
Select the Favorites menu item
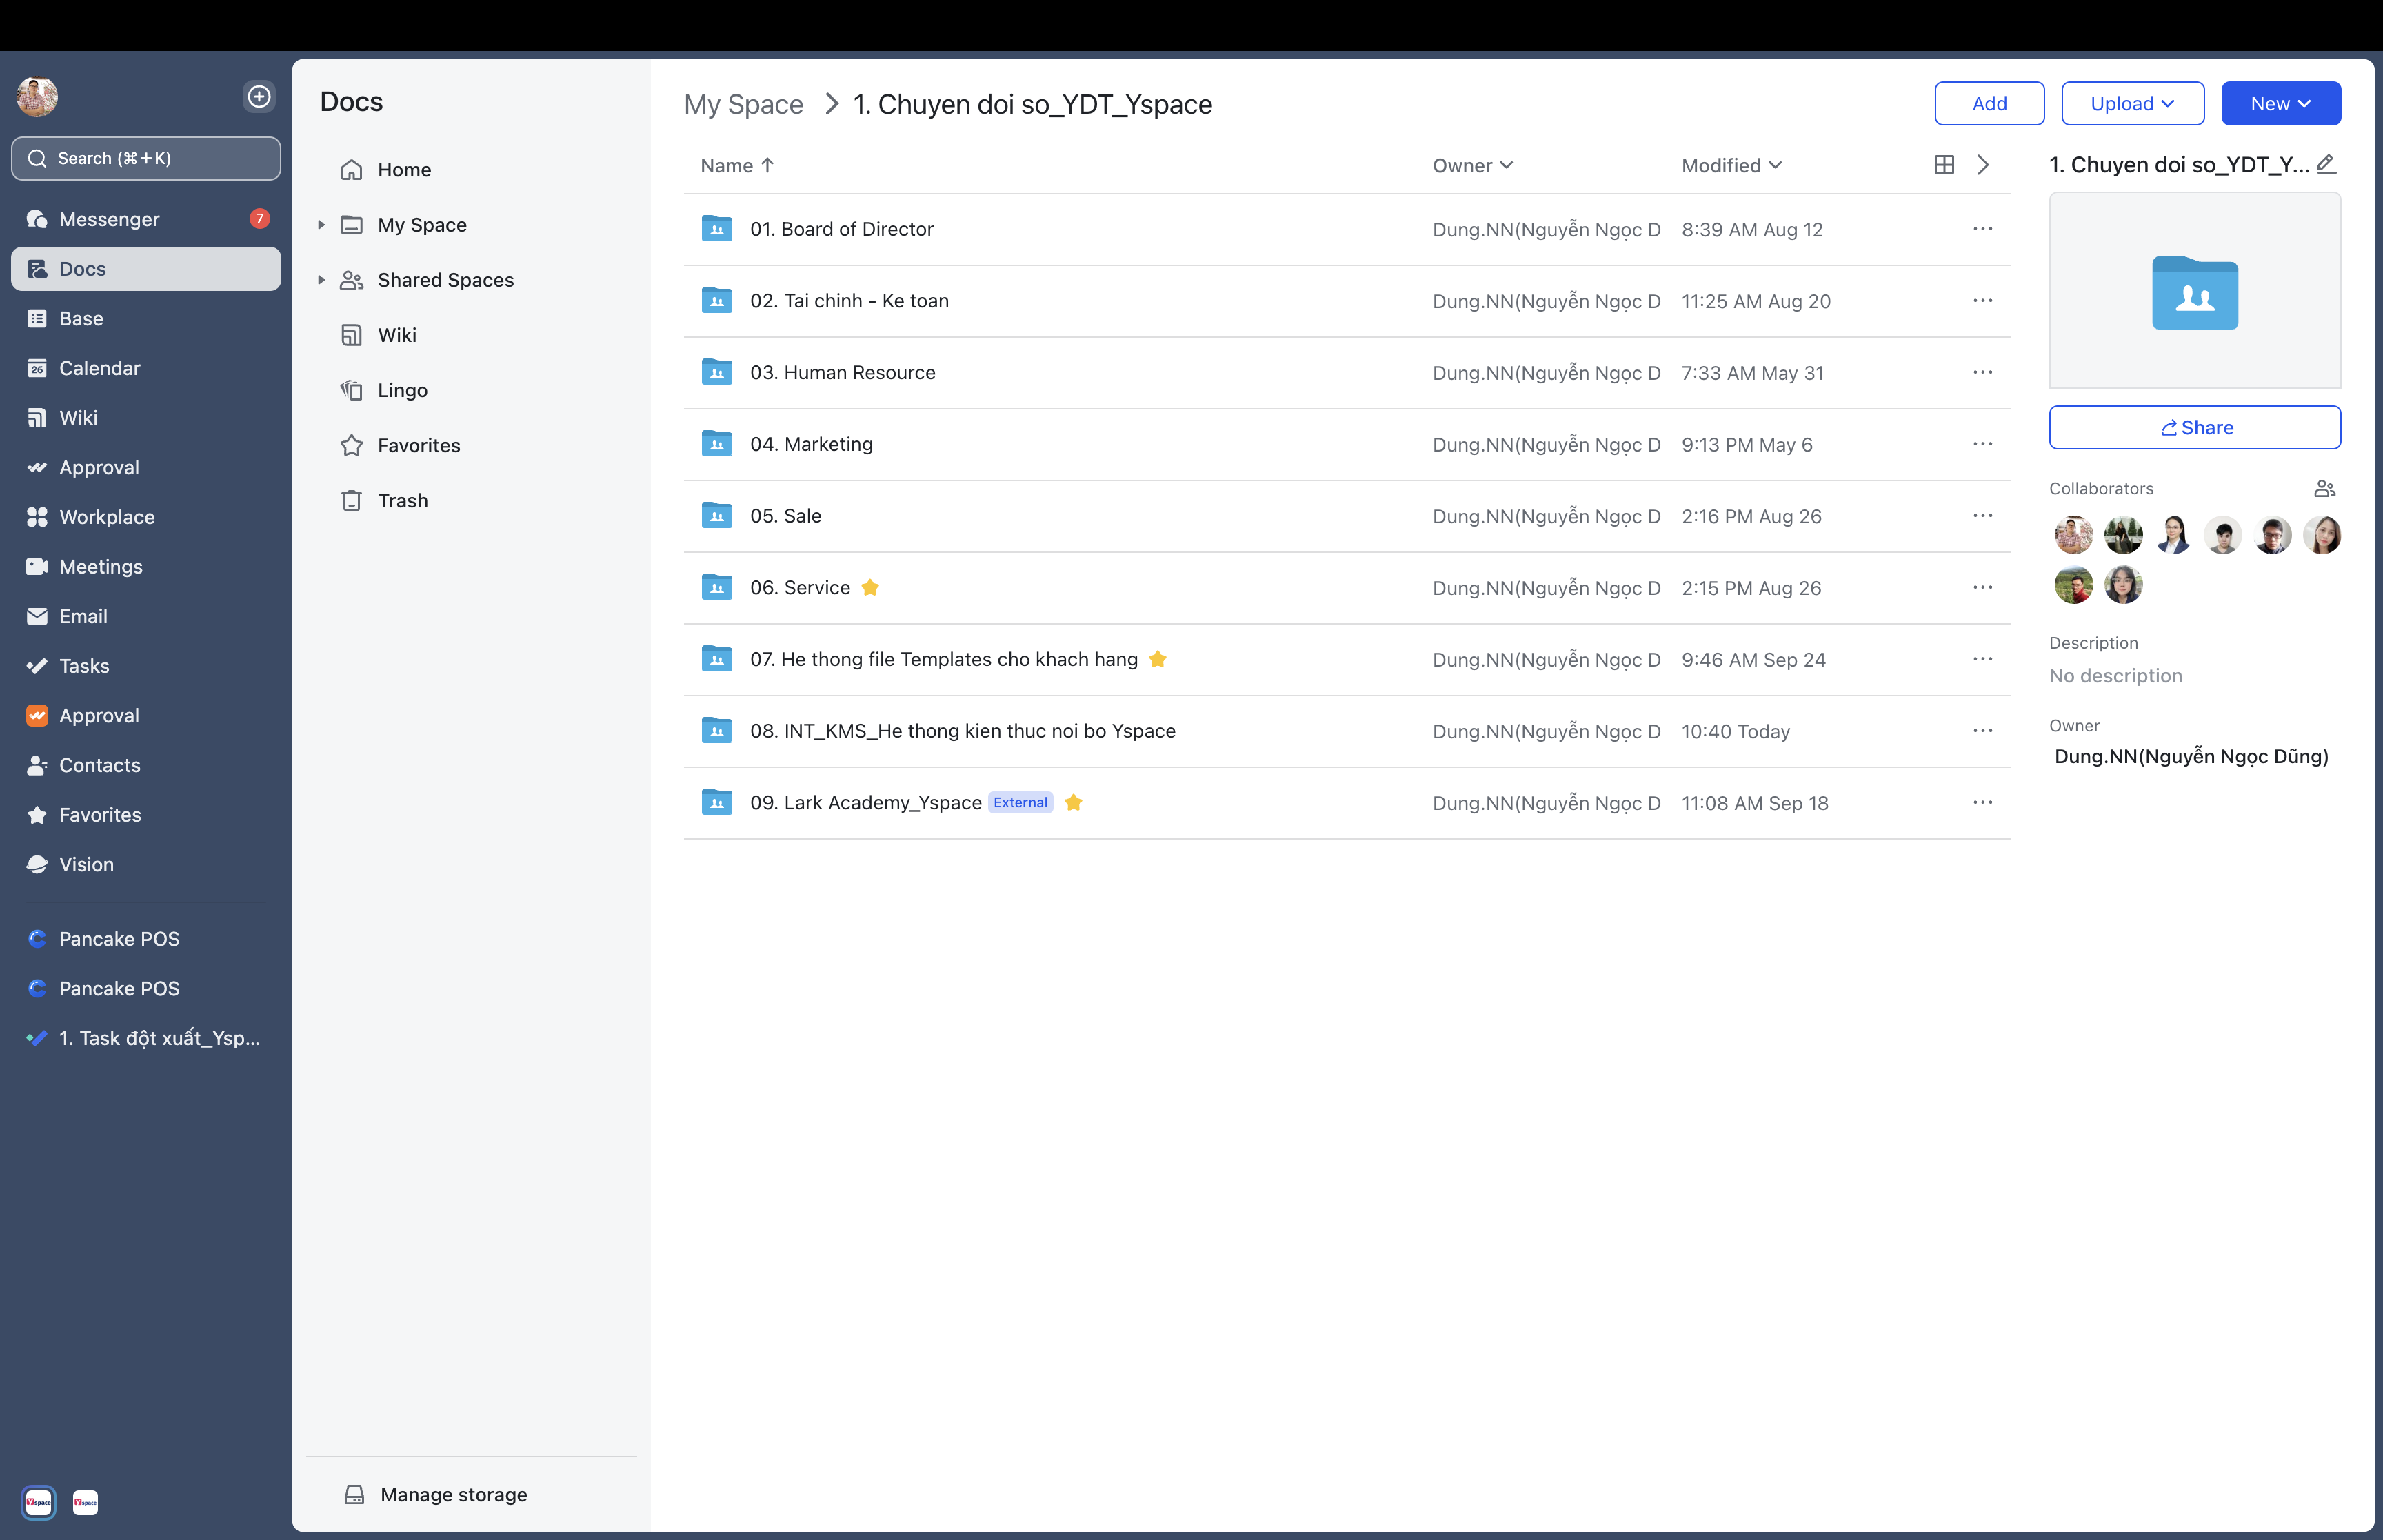coord(419,445)
